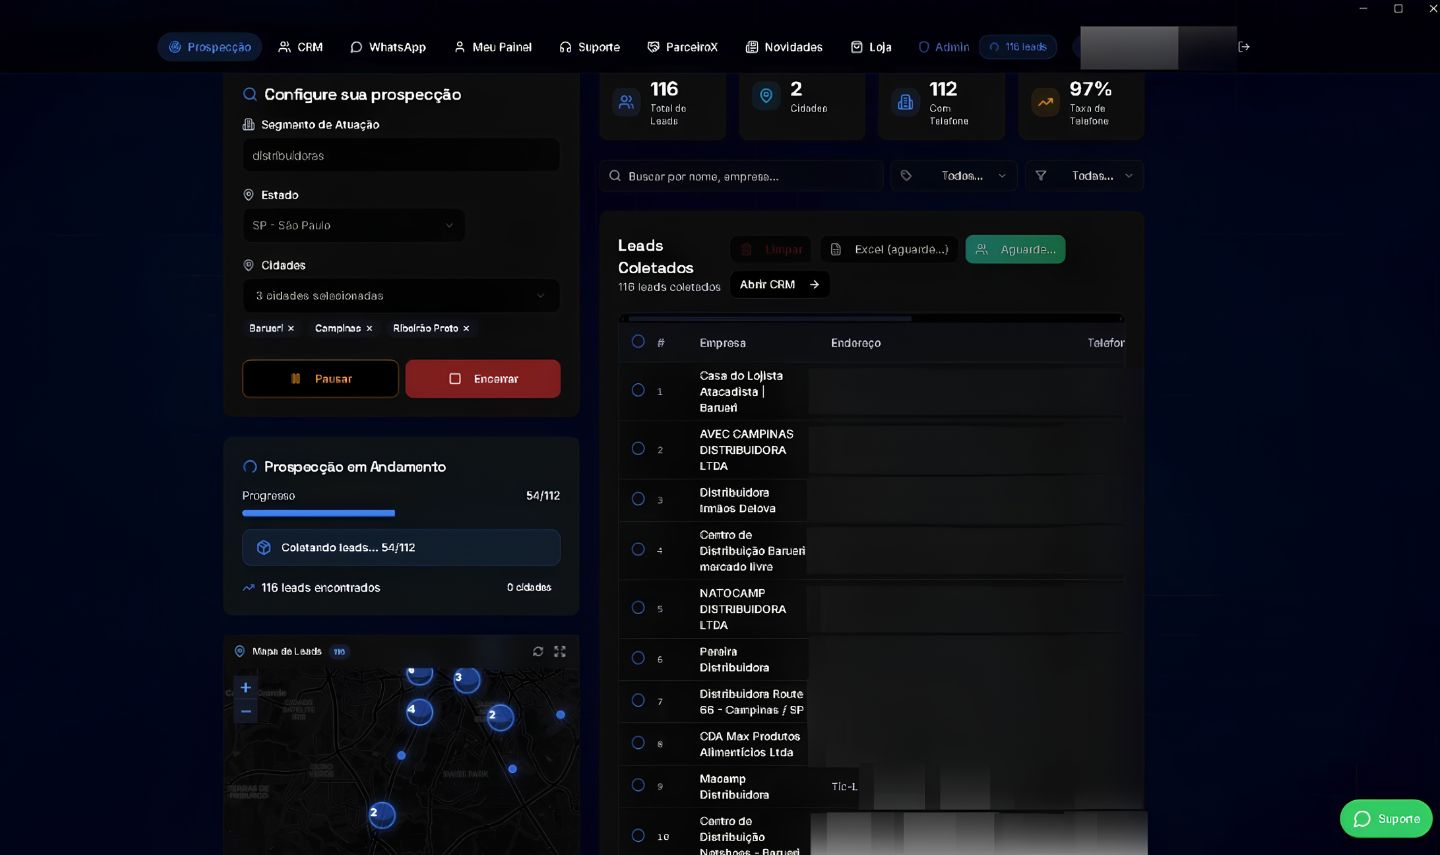
Task: Open Meu Painel in the navigation
Action: pos(492,47)
